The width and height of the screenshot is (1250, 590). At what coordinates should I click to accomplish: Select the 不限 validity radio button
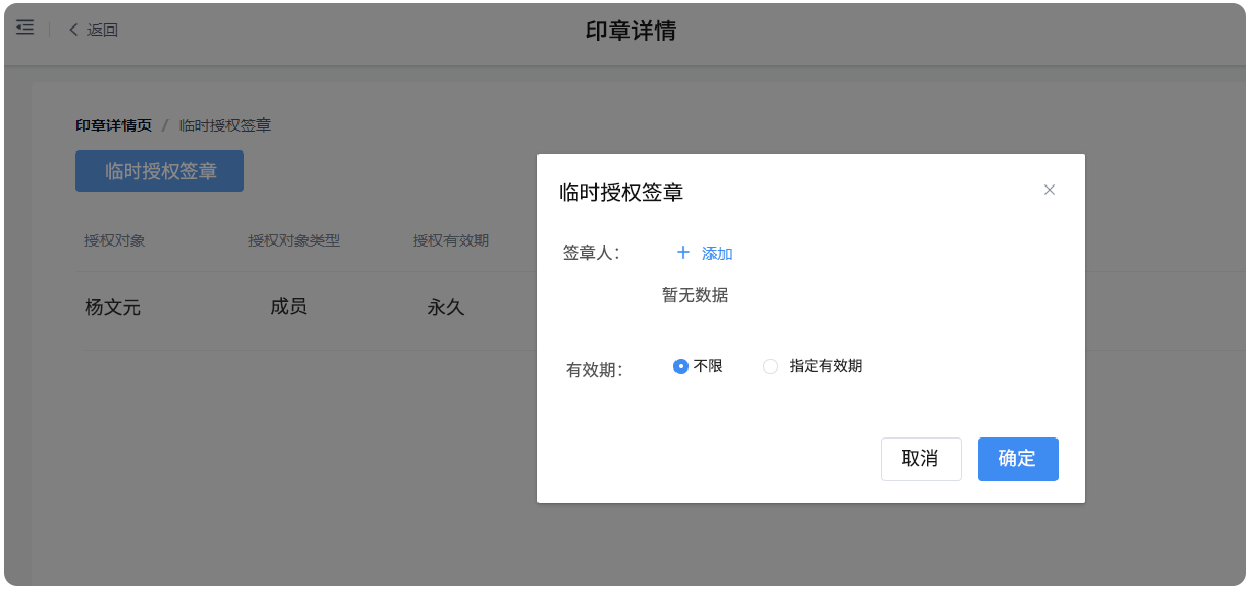pyautogui.click(x=681, y=366)
